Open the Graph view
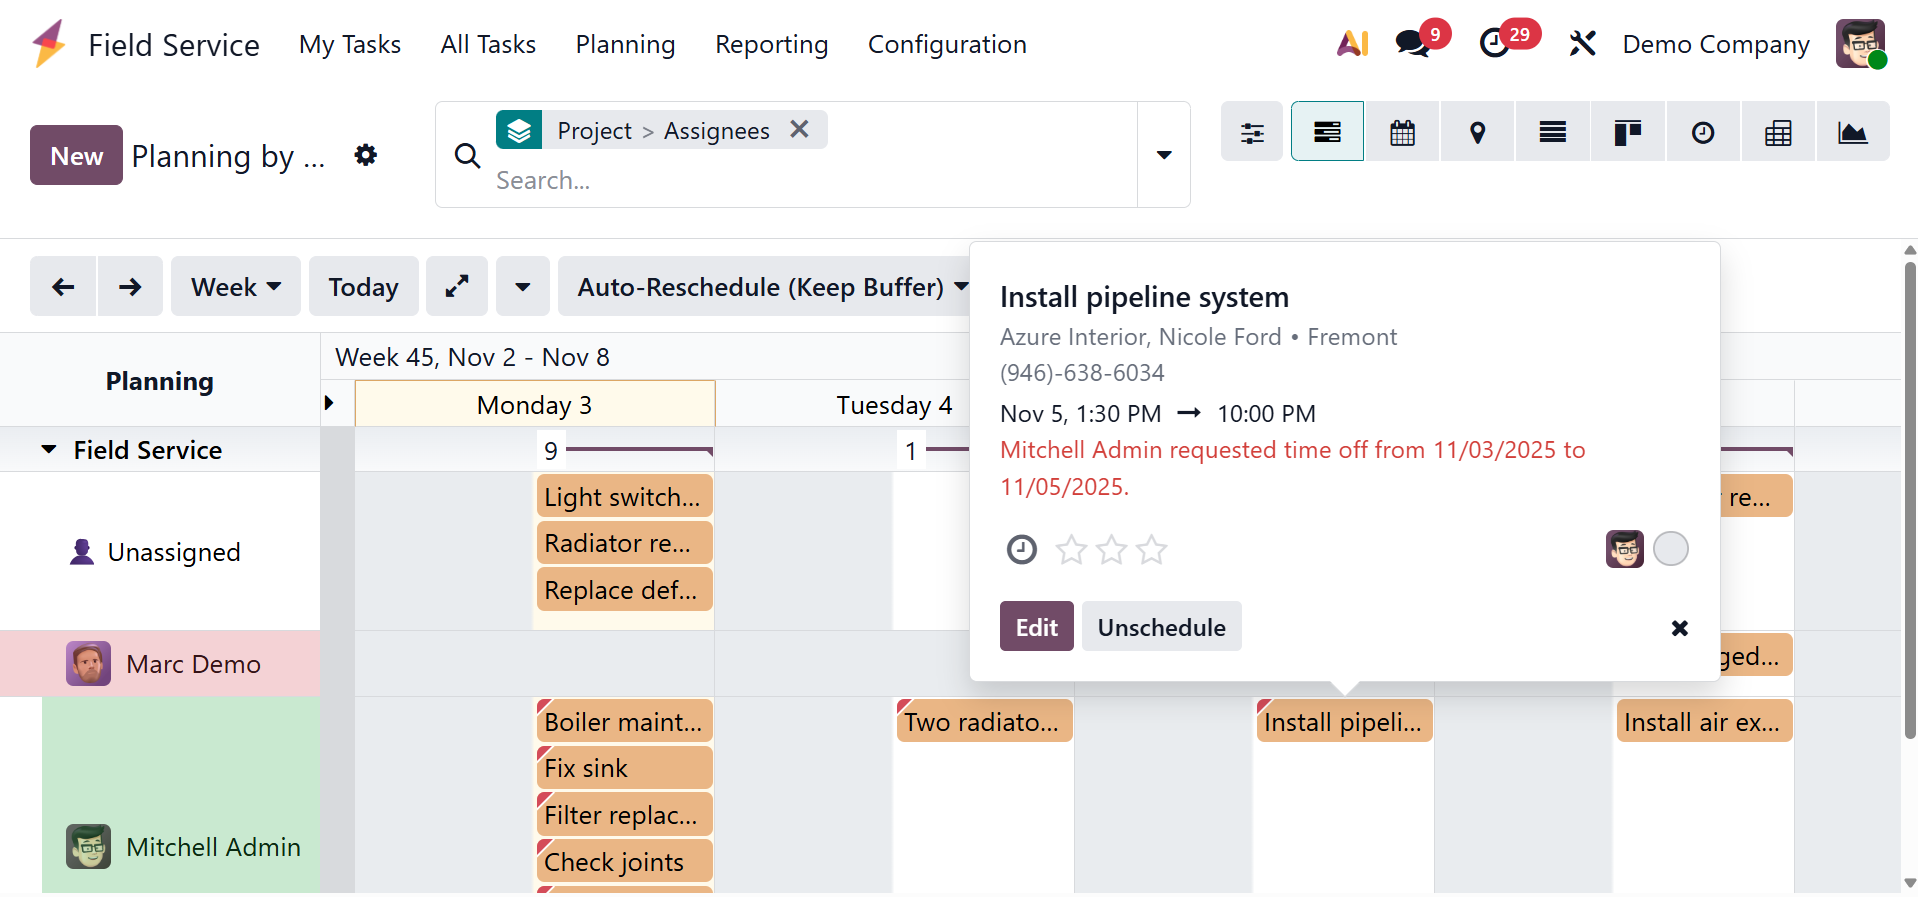 pos(1852,132)
